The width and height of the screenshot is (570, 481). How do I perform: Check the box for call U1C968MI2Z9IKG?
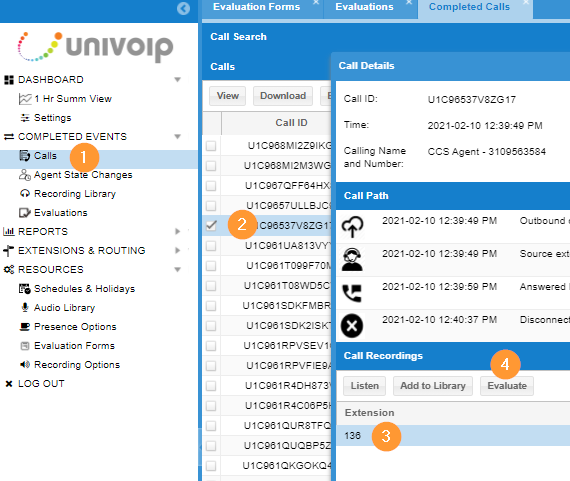point(211,146)
